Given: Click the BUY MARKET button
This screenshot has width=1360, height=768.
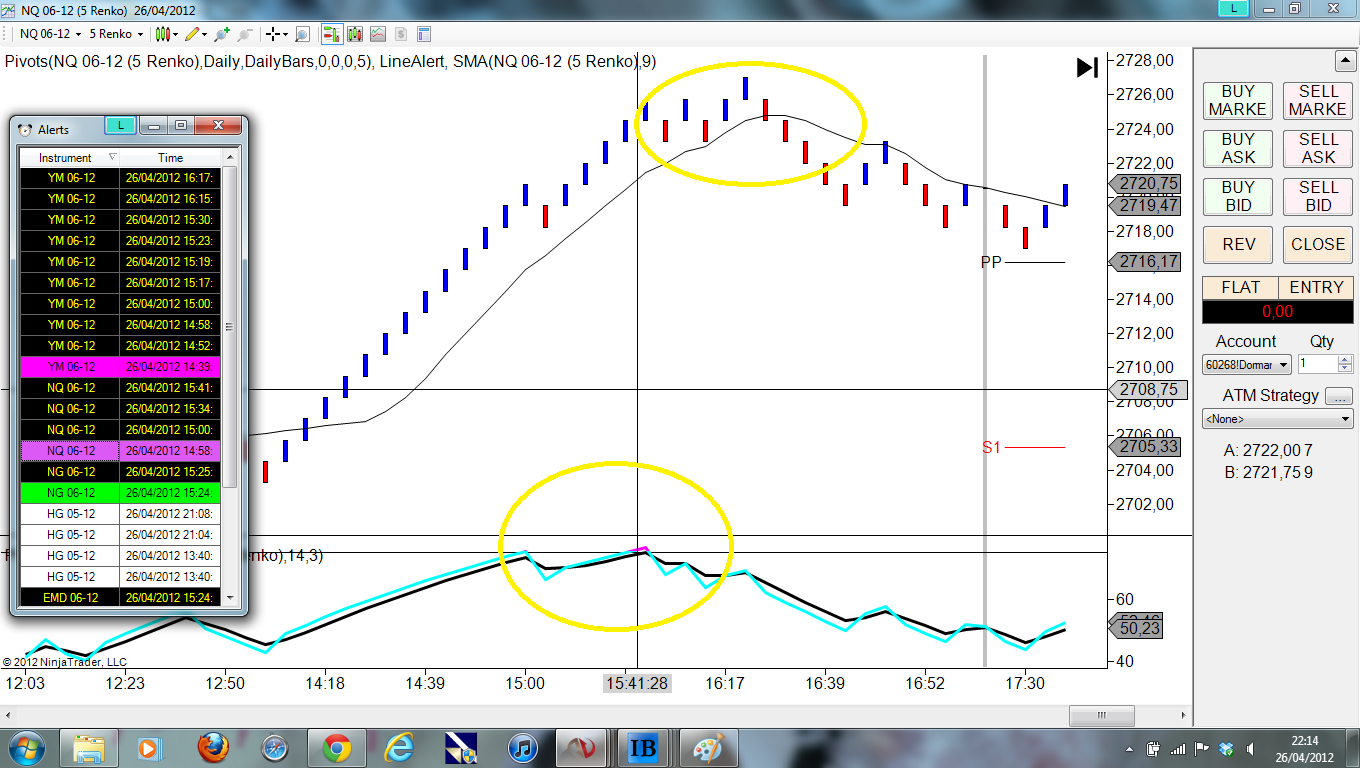Looking at the screenshot, I should pyautogui.click(x=1237, y=100).
